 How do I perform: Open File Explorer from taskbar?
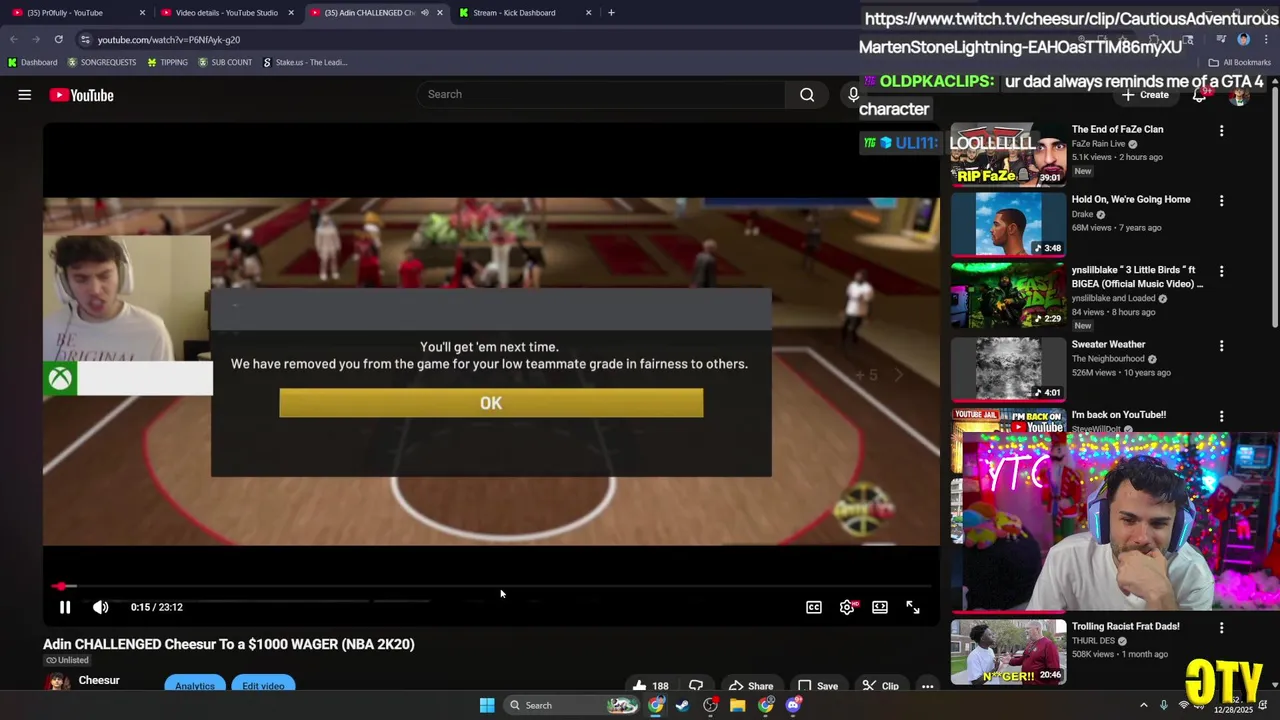pyautogui.click(x=738, y=705)
